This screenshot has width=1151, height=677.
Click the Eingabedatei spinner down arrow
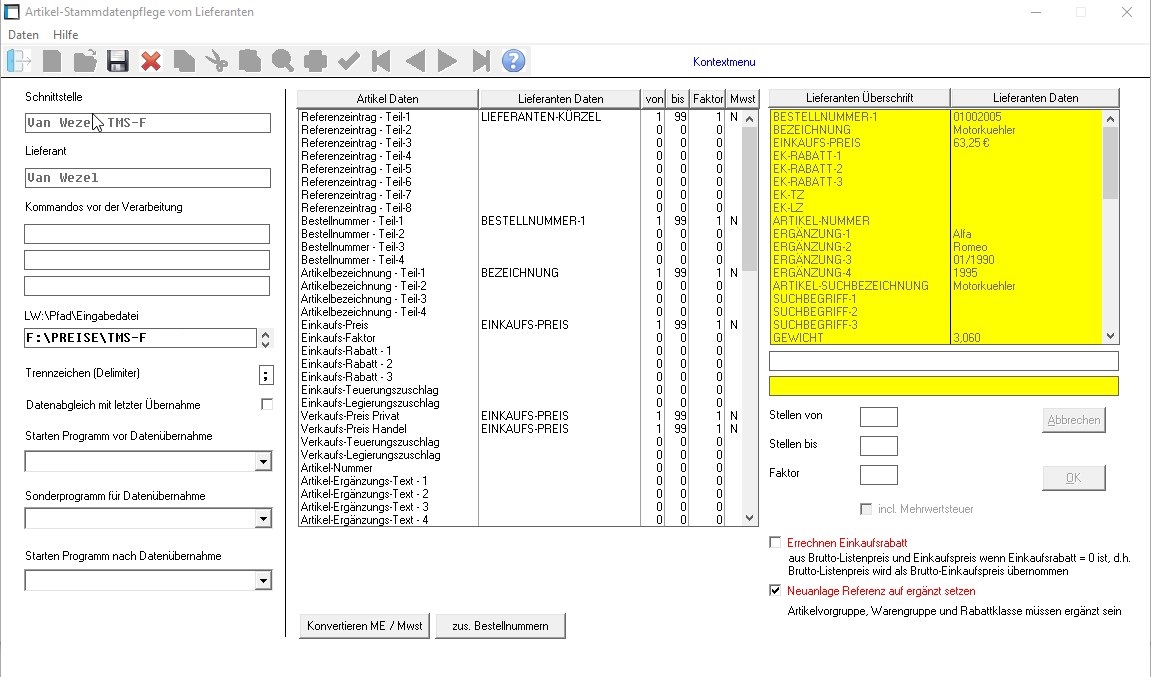(x=266, y=343)
